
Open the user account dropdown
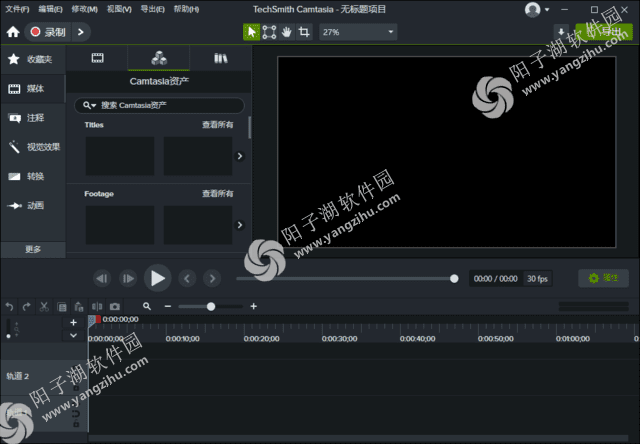[x=537, y=9]
